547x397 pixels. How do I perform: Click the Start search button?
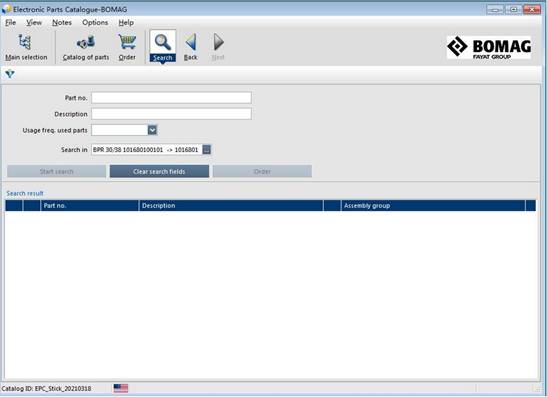tap(57, 171)
